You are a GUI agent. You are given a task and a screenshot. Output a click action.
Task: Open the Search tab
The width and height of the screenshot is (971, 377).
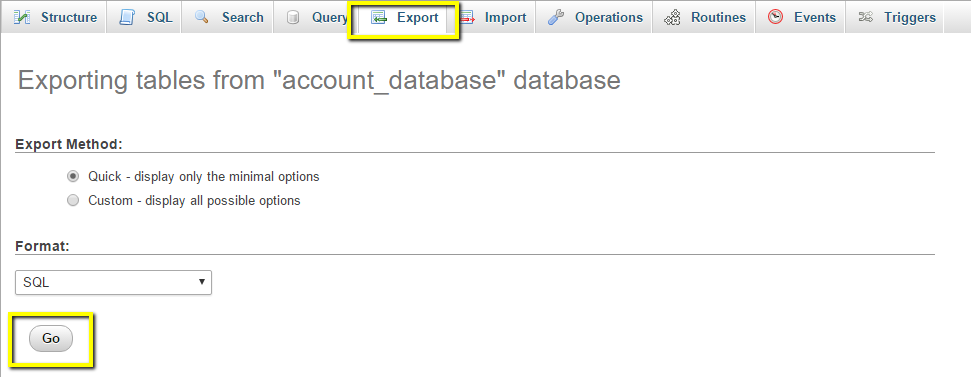[228, 17]
